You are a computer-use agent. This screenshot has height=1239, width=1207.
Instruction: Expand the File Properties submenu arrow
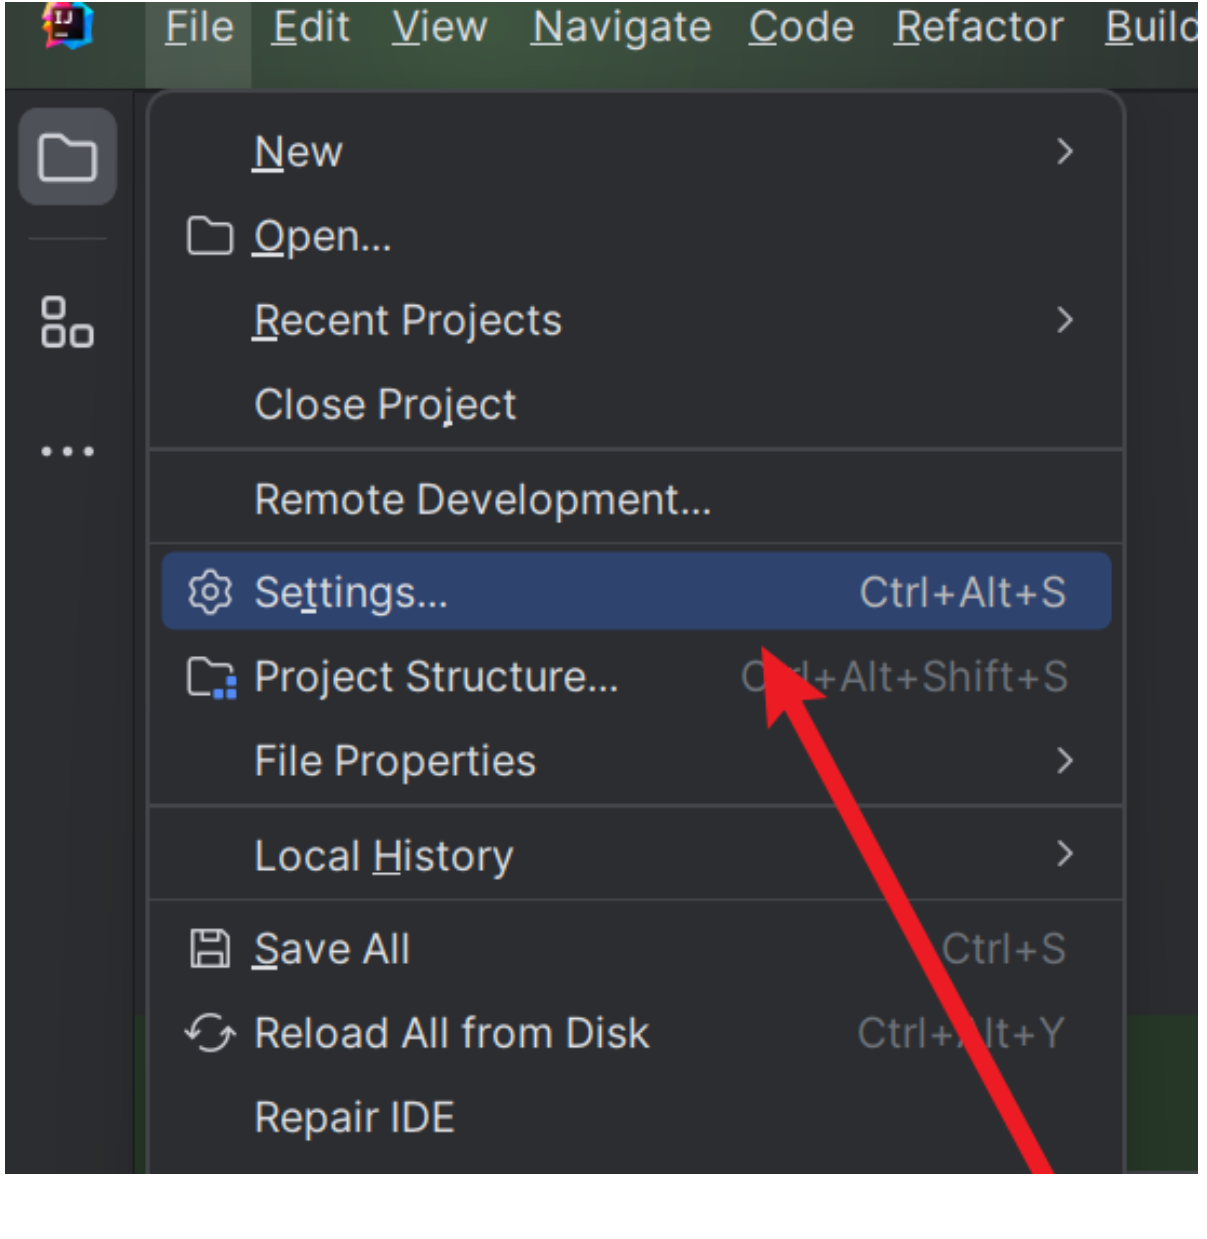[1065, 761]
